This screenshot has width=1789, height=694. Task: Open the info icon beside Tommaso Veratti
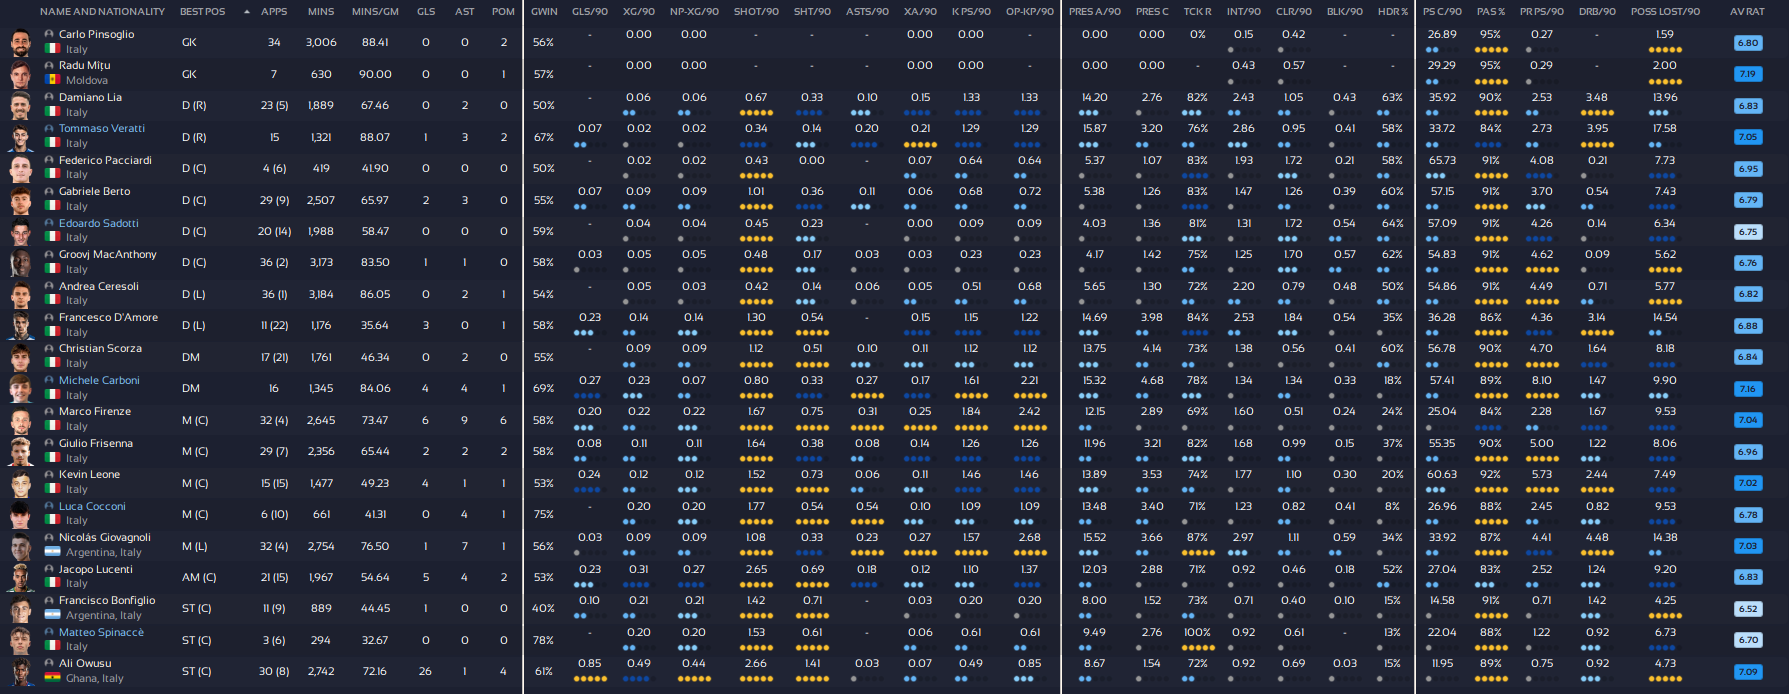point(50,128)
